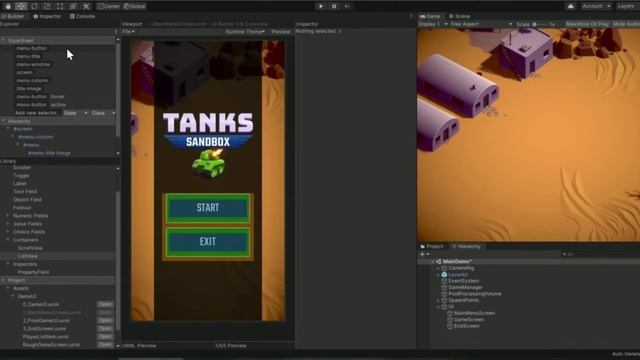Open PlayerListItem.uxml with Open button
Image resolution: width=640 pixels, height=360 pixels.
pos(105,337)
